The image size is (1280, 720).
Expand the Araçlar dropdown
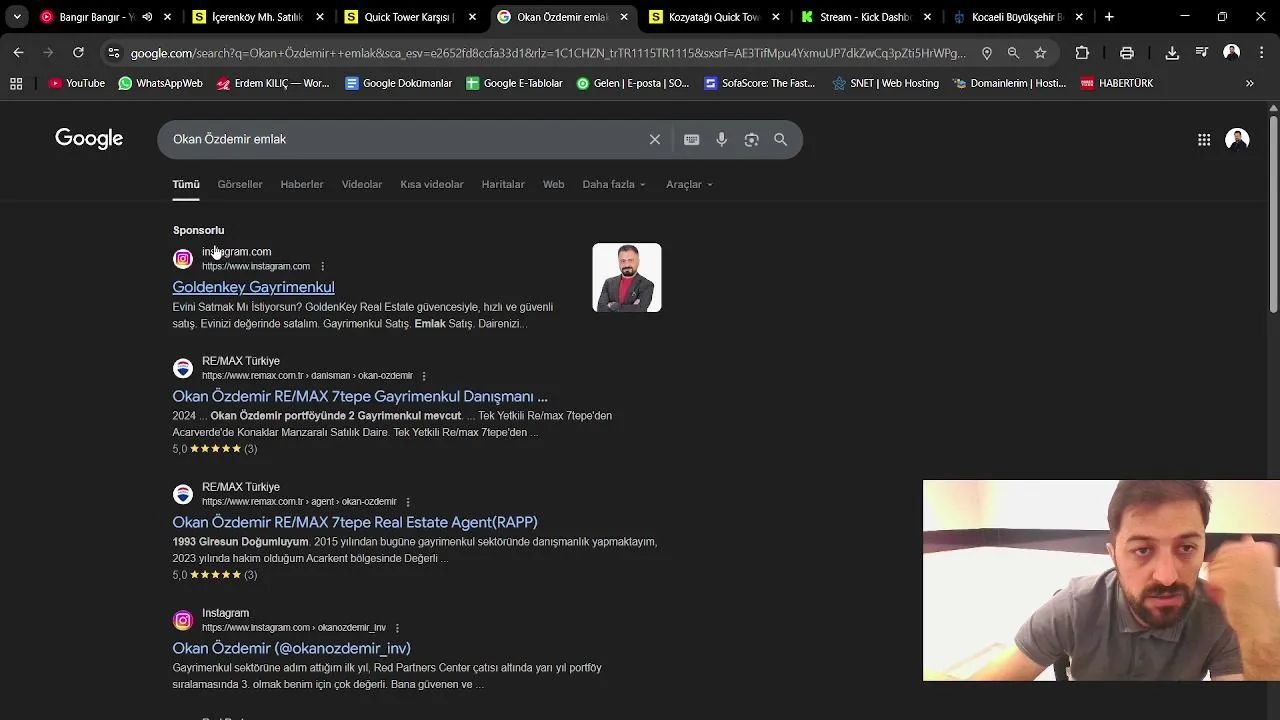tap(690, 184)
